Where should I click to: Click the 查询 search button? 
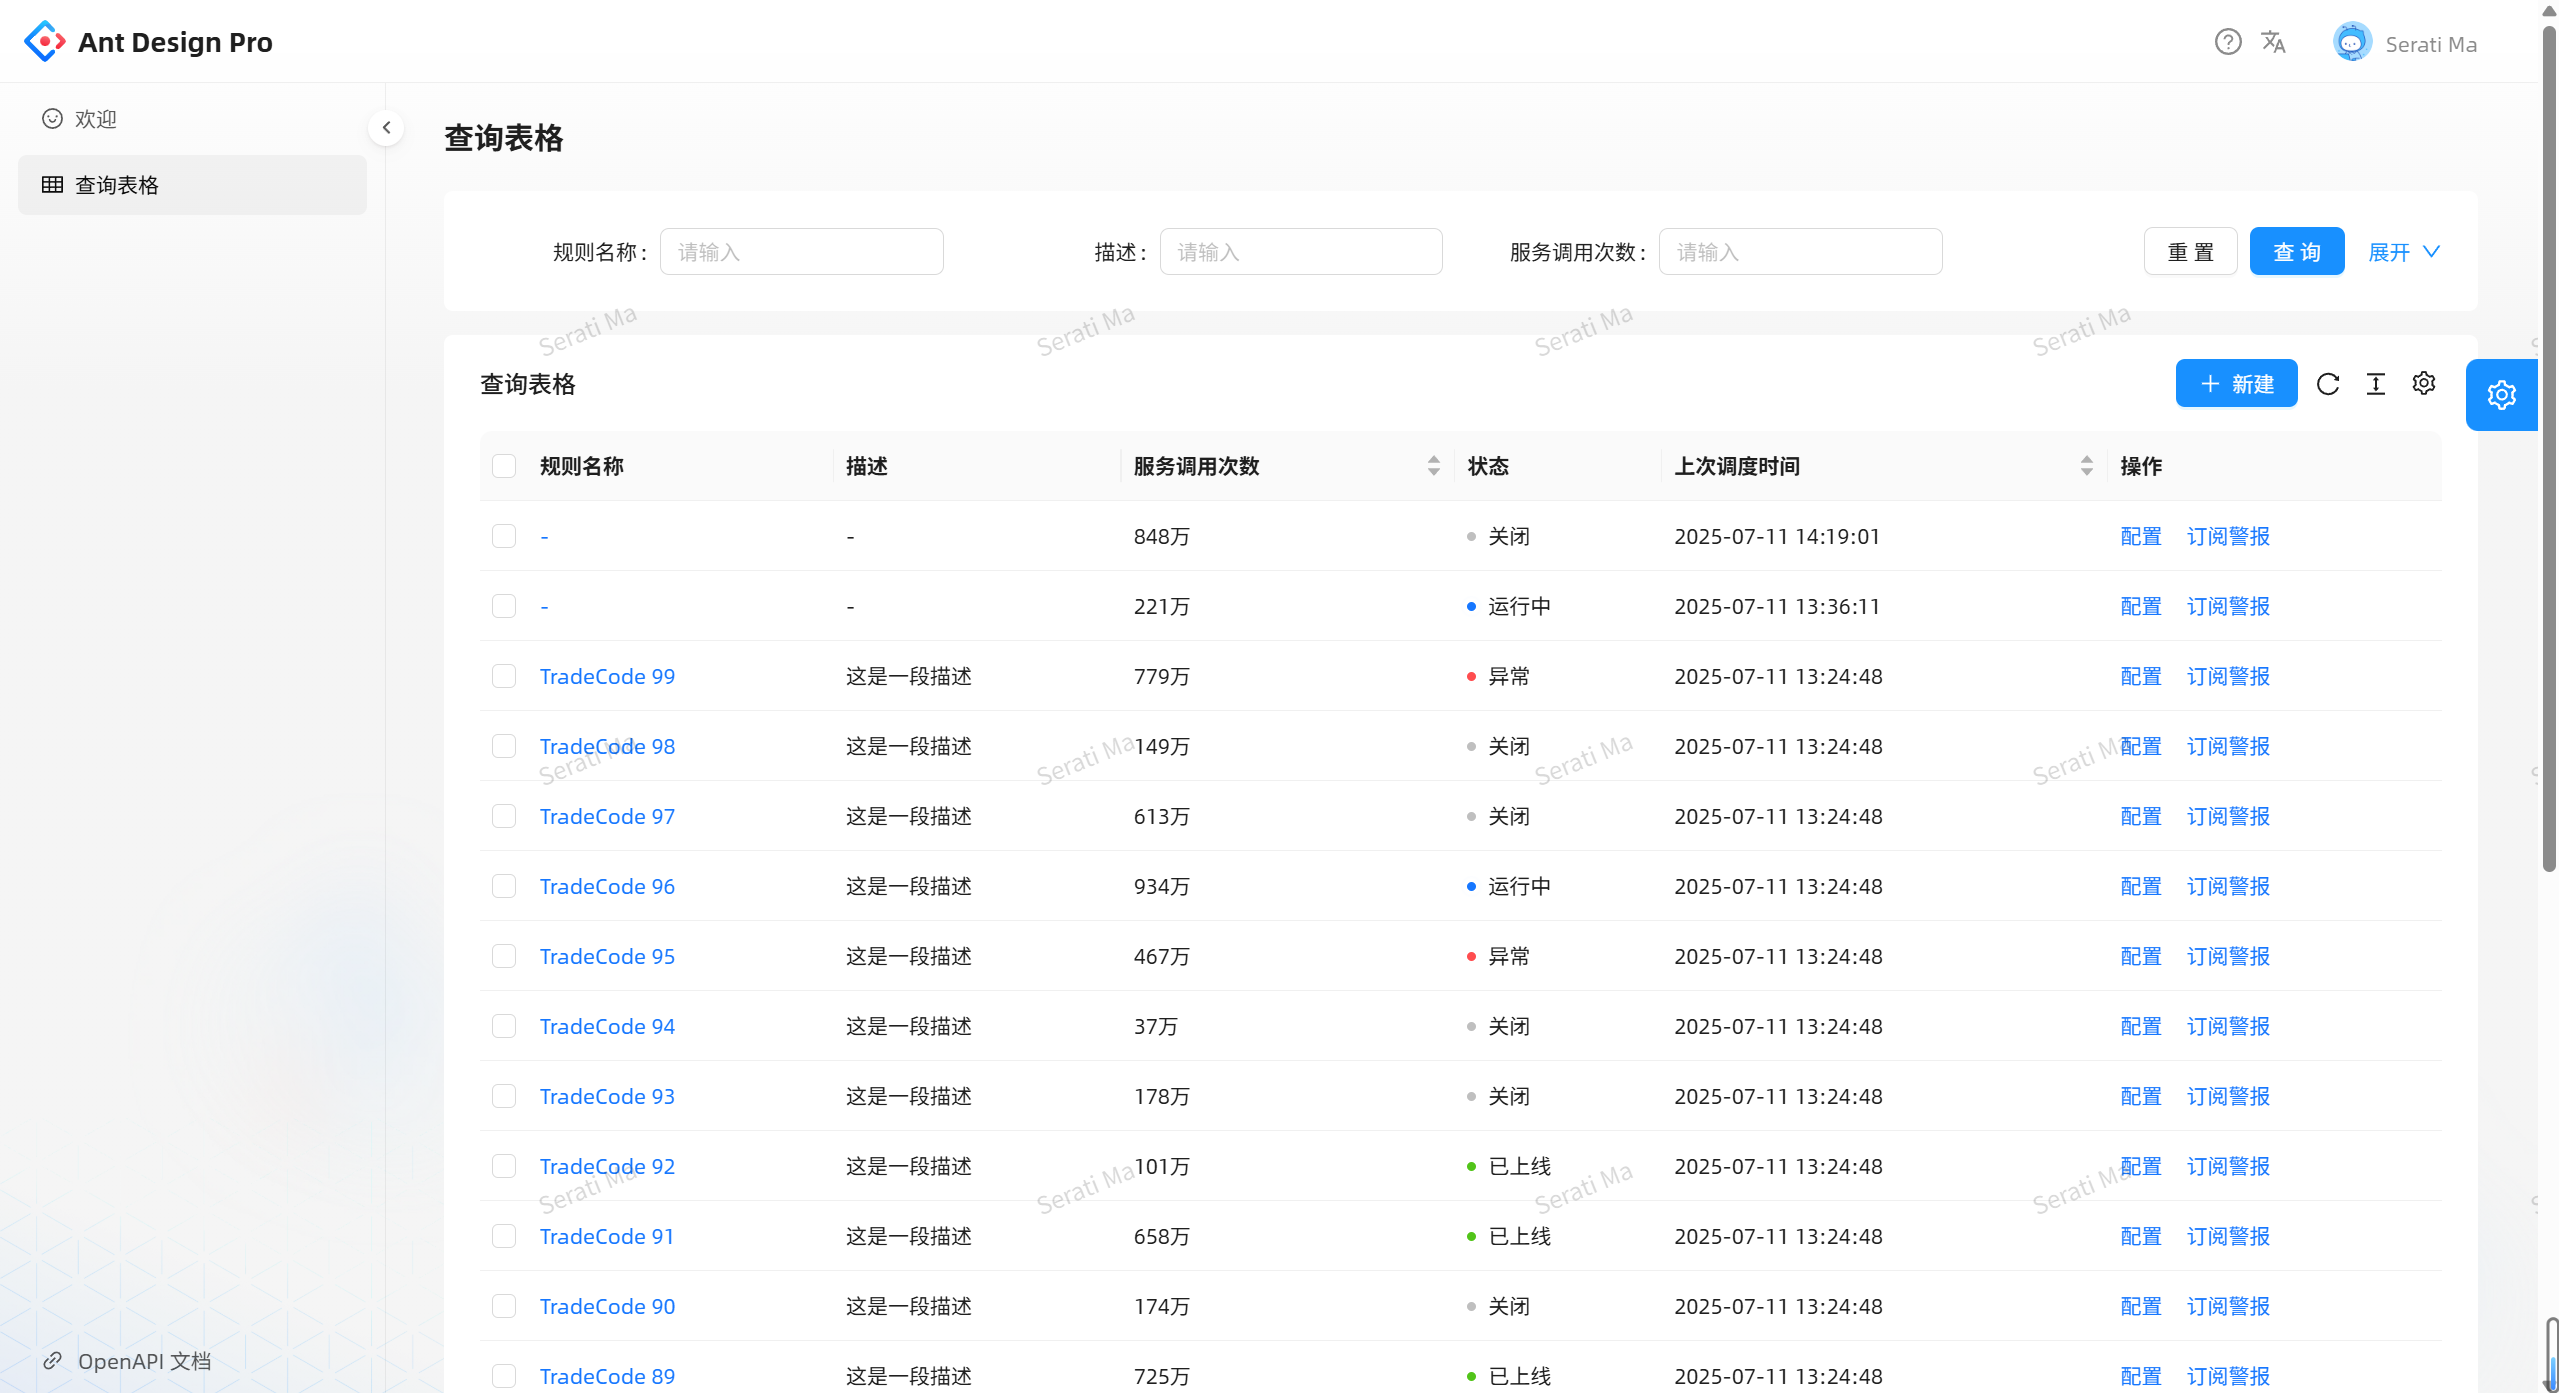2297,251
